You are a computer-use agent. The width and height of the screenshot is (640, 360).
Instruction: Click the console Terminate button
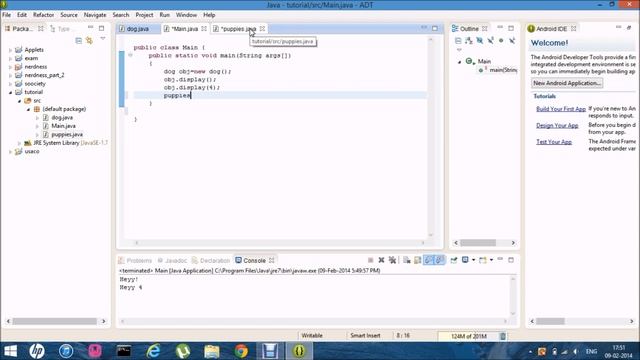tap(371, 260)
